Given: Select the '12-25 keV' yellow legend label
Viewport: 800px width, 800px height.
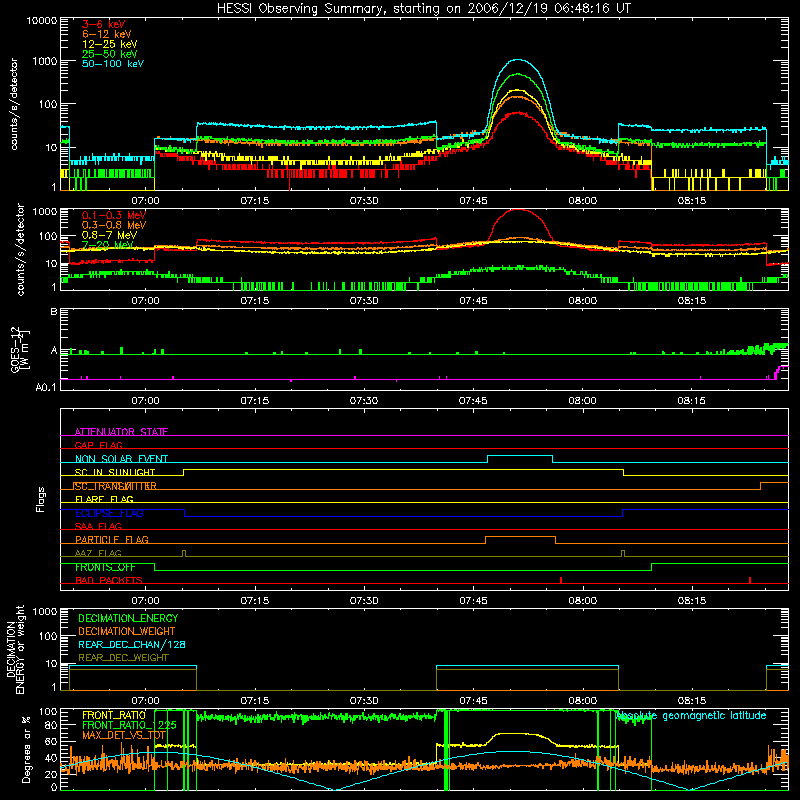Looking at the screenshot, I should pos(110,44).
